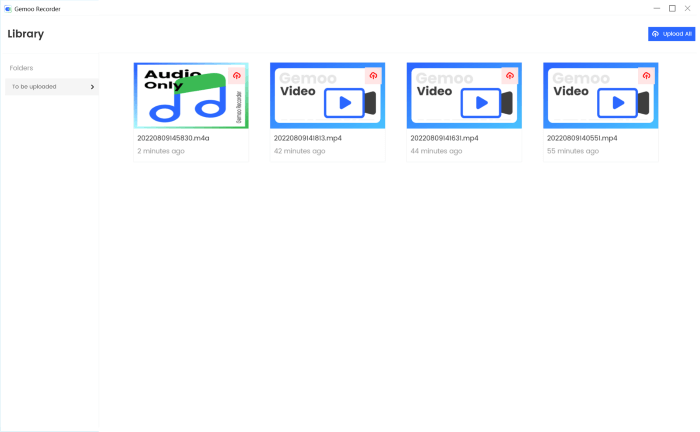The width and height of the screenshot is (700, 432).
Task: Expand the To be uploaded chevron arrow
Action: (x=92, y=87)
